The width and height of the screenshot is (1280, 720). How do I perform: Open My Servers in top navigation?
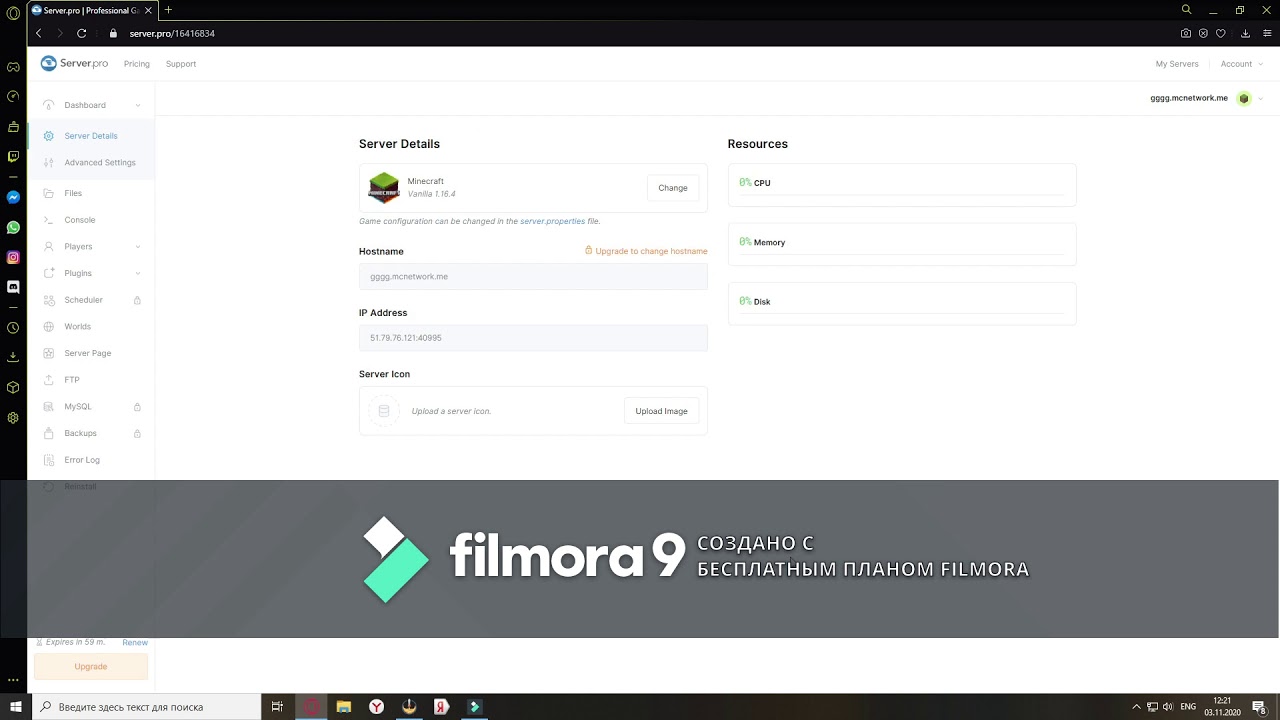point(1177,64)
